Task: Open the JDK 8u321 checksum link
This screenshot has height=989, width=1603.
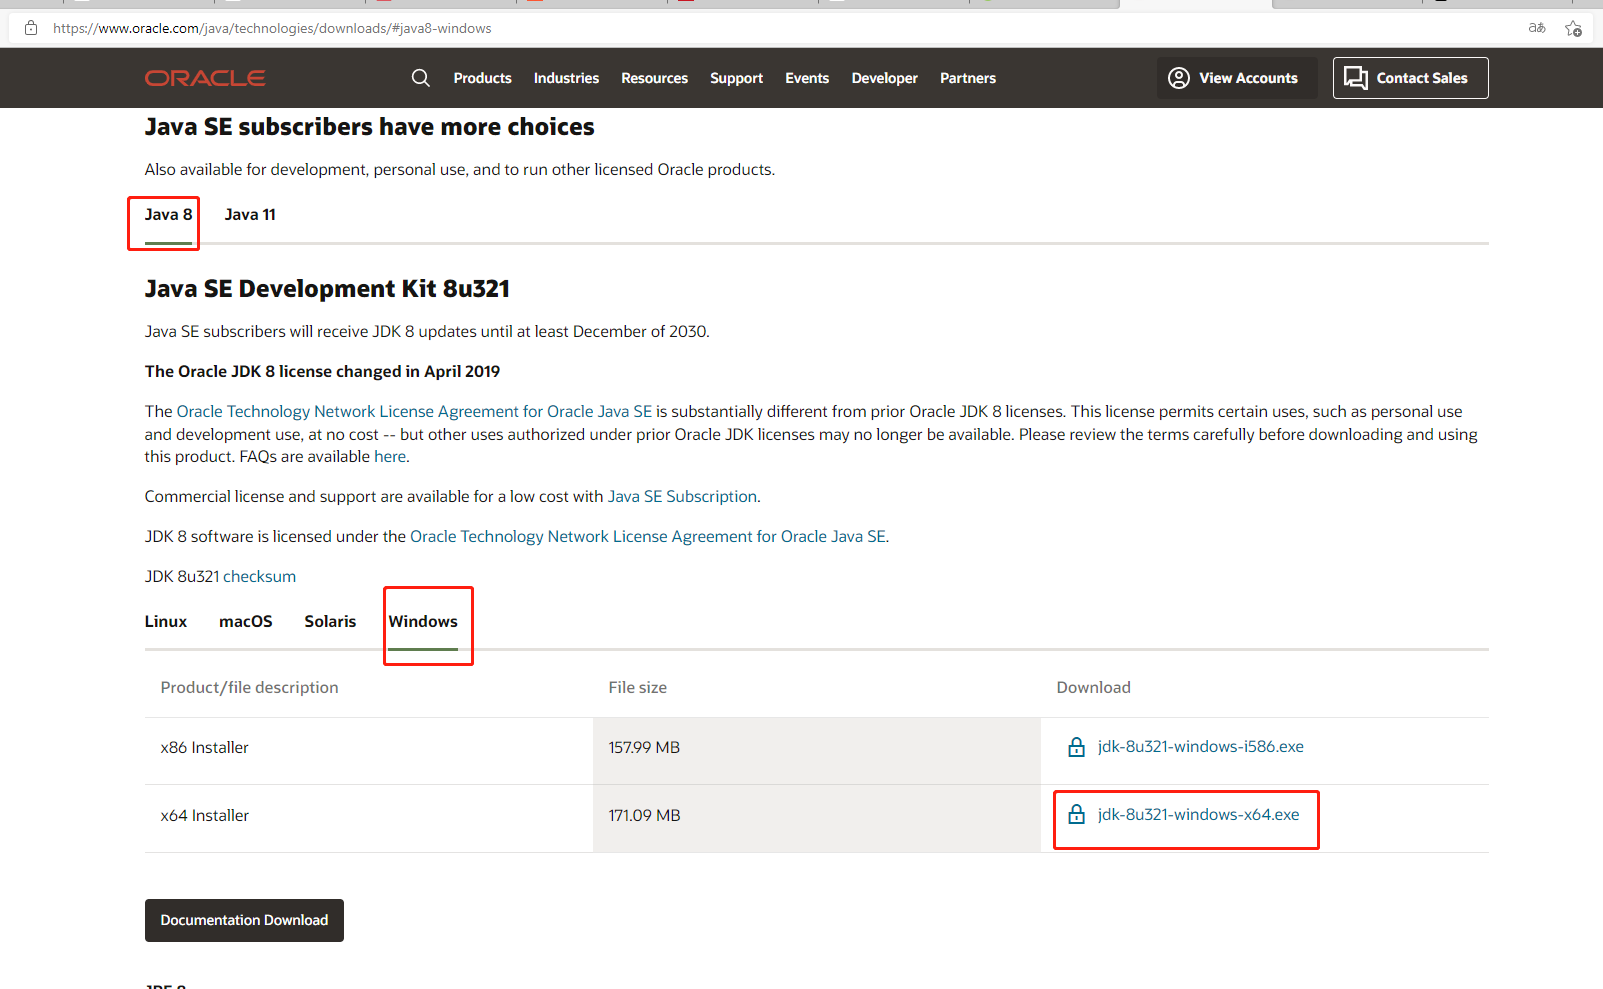Action: [x=259, y=577]
